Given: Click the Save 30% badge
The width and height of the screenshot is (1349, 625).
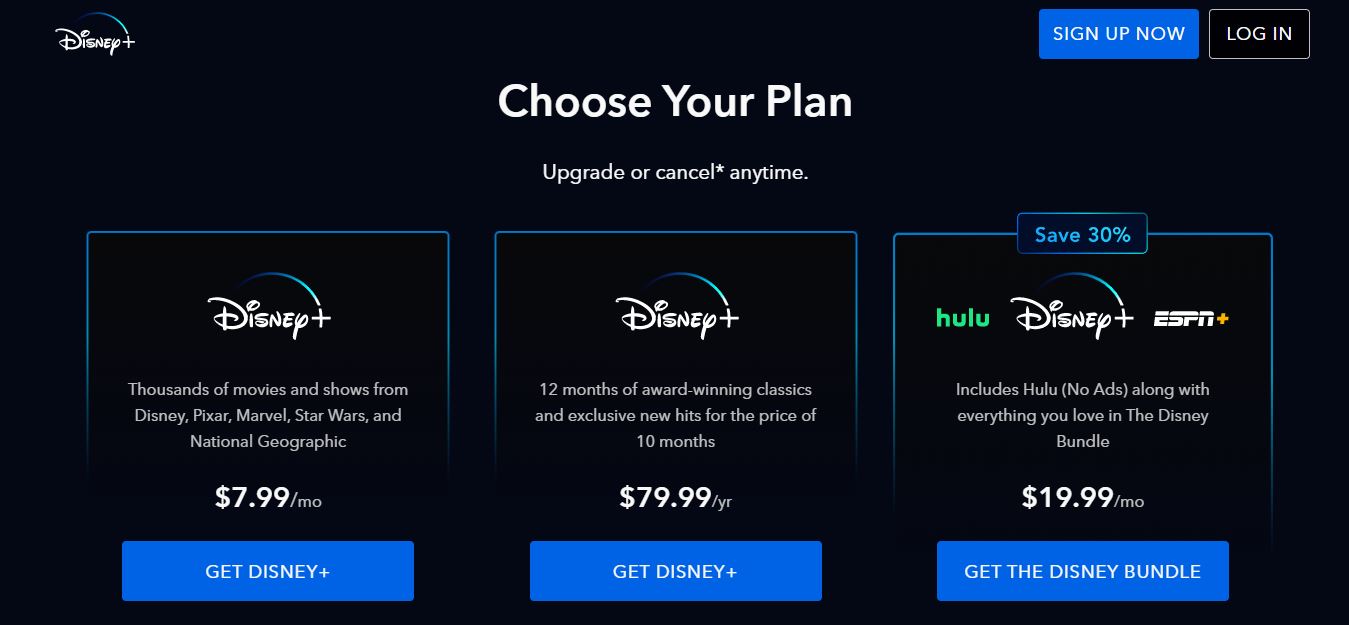Looking at the screenshot, I should point(1082,233).
